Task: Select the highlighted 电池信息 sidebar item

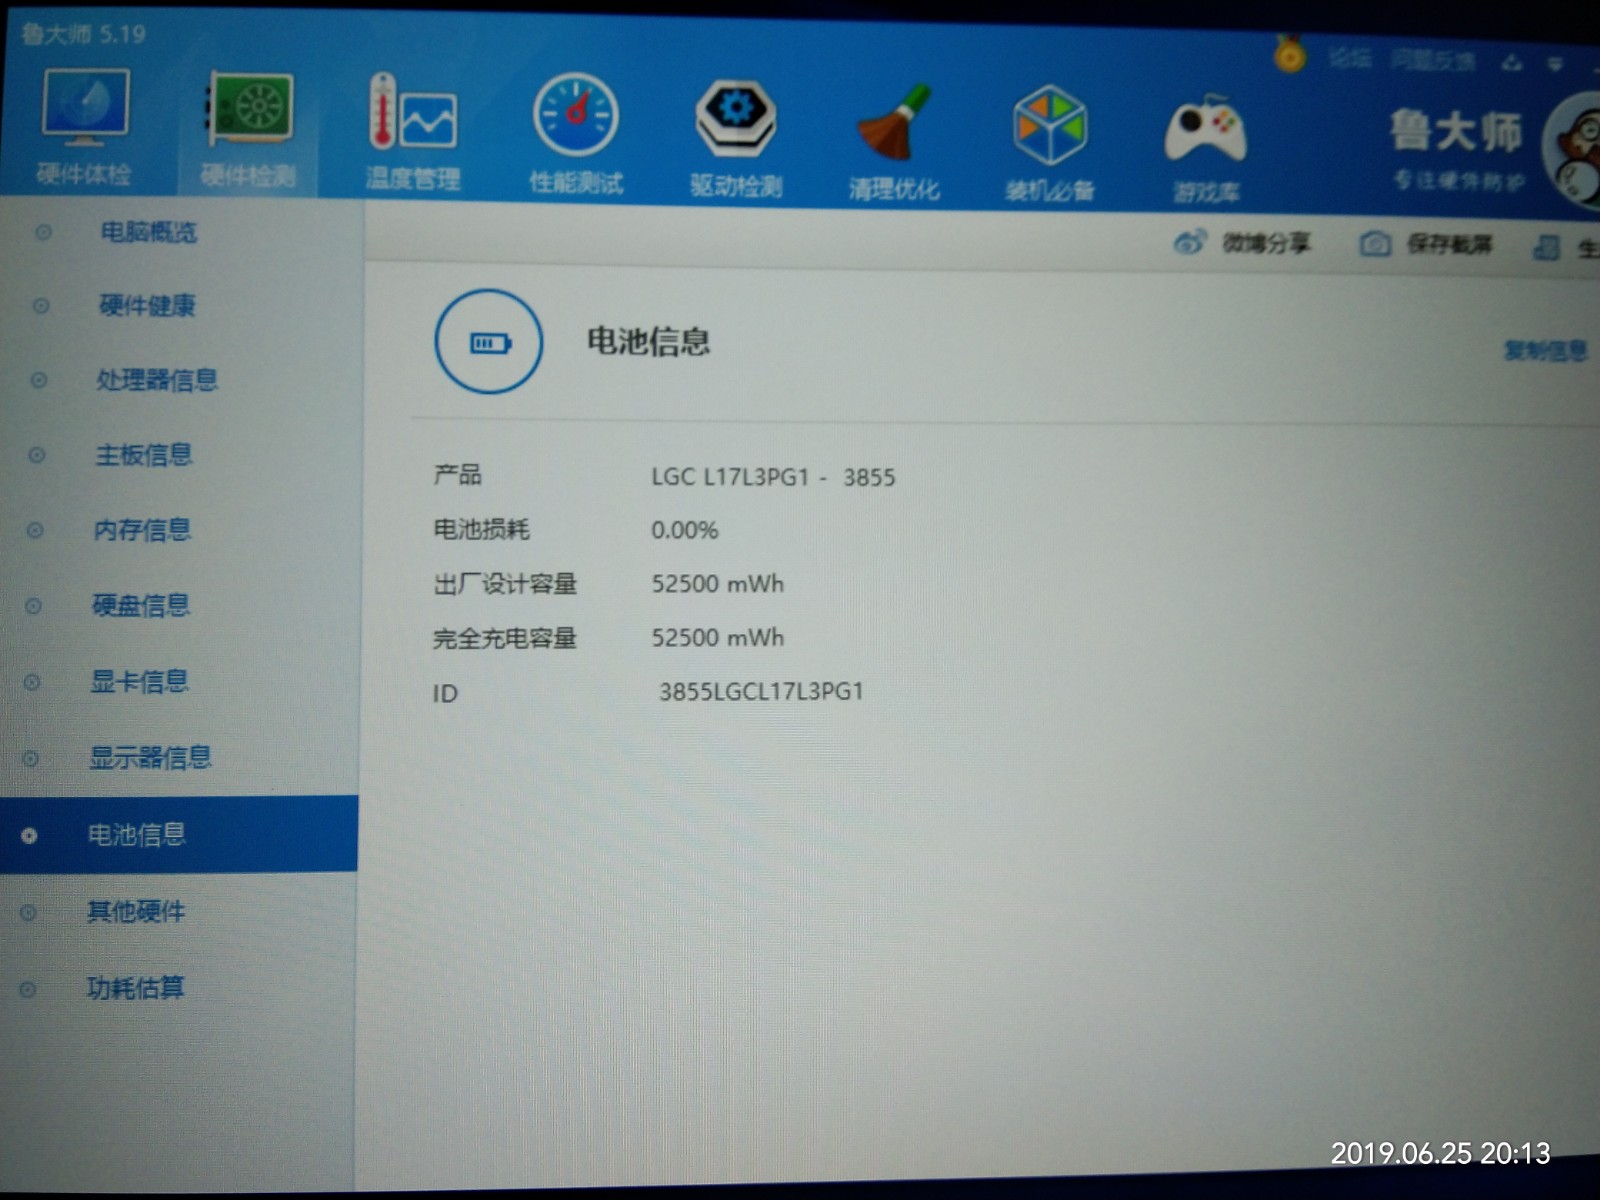Action: point(179,834)
